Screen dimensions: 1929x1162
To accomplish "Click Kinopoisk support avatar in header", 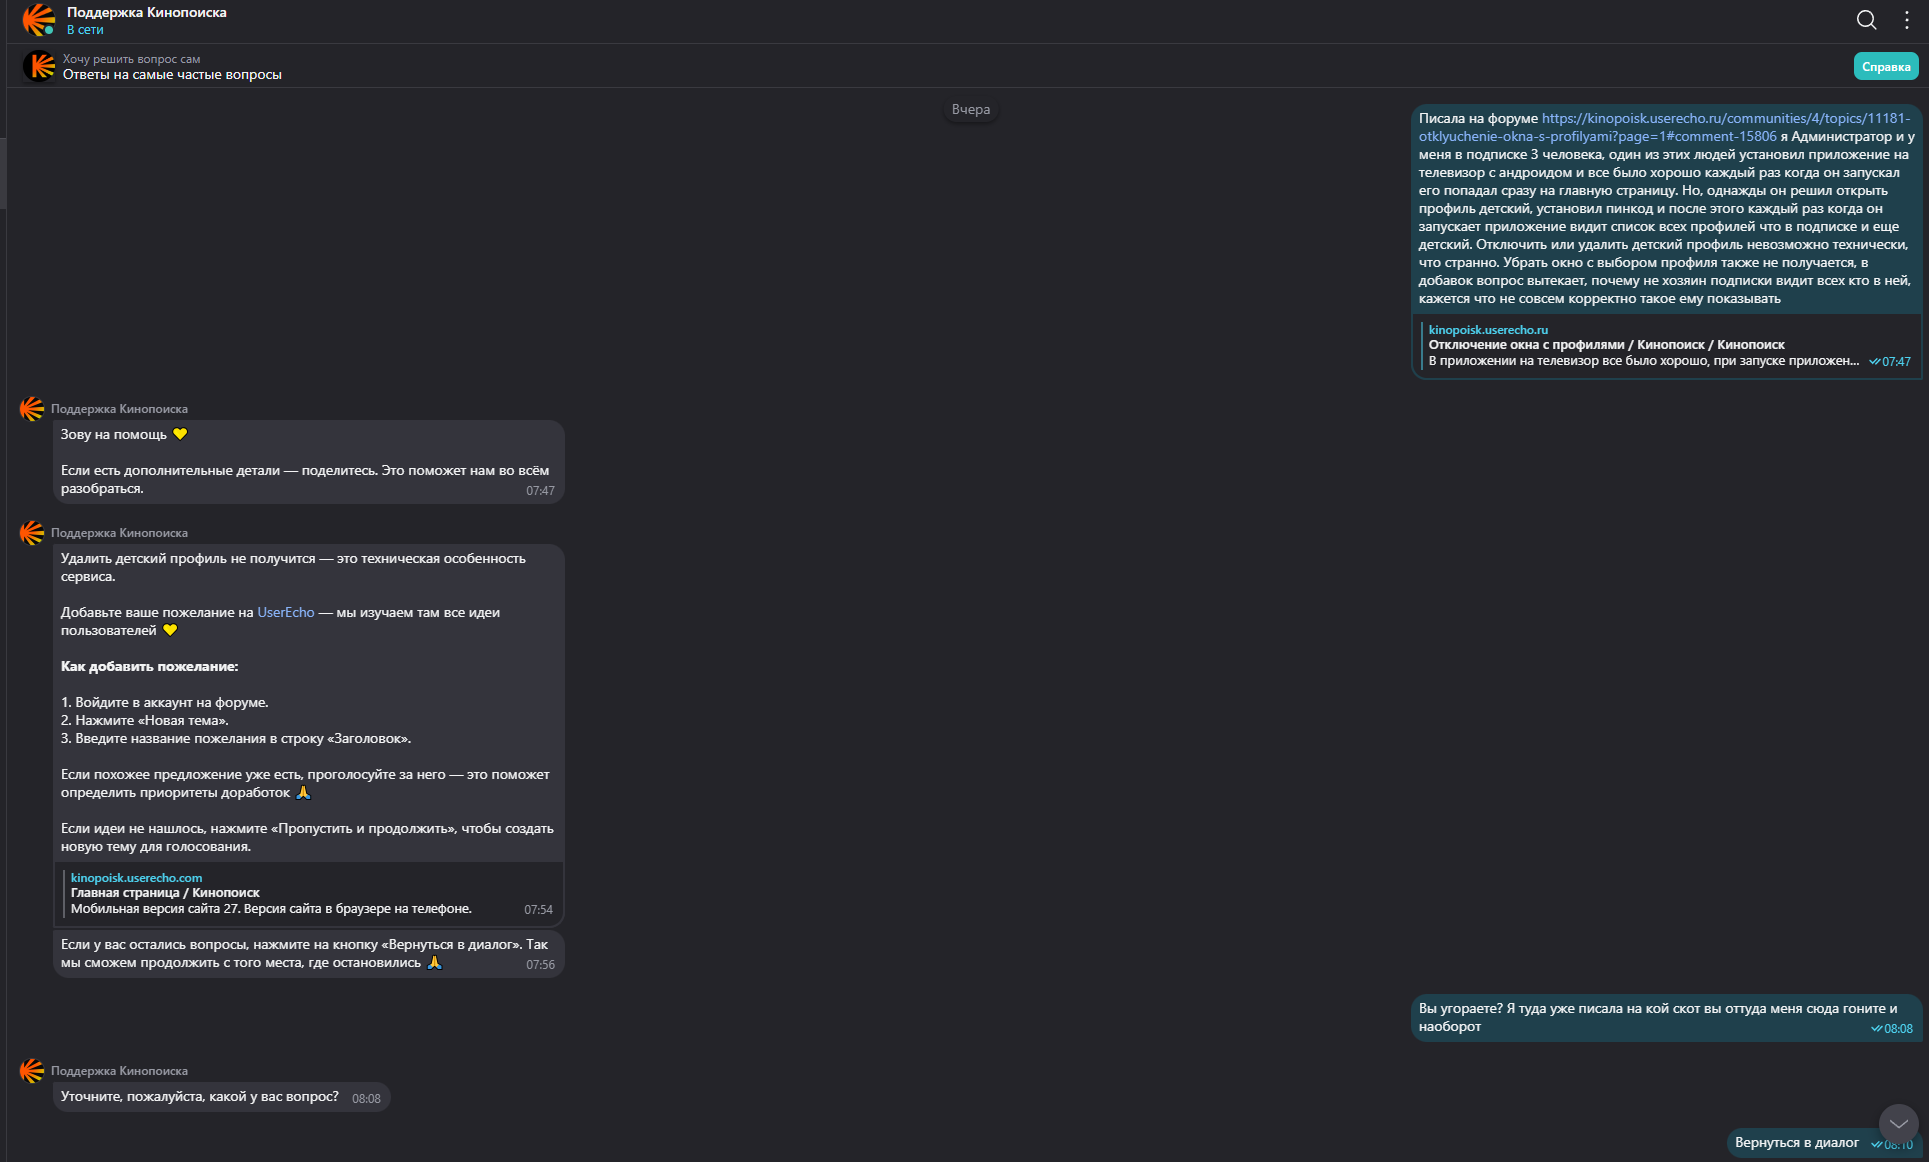I will point(39,20).
